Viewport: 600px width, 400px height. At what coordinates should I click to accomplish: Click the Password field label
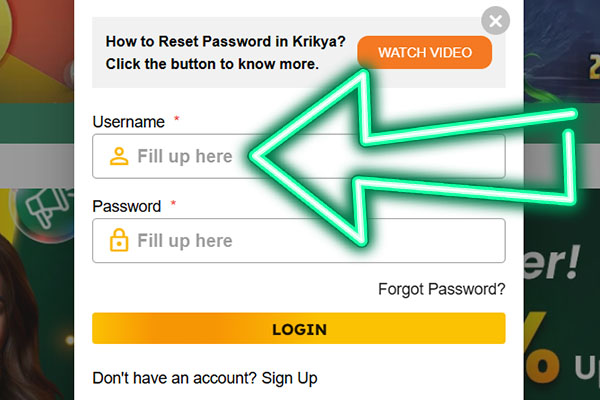point(126,206)
